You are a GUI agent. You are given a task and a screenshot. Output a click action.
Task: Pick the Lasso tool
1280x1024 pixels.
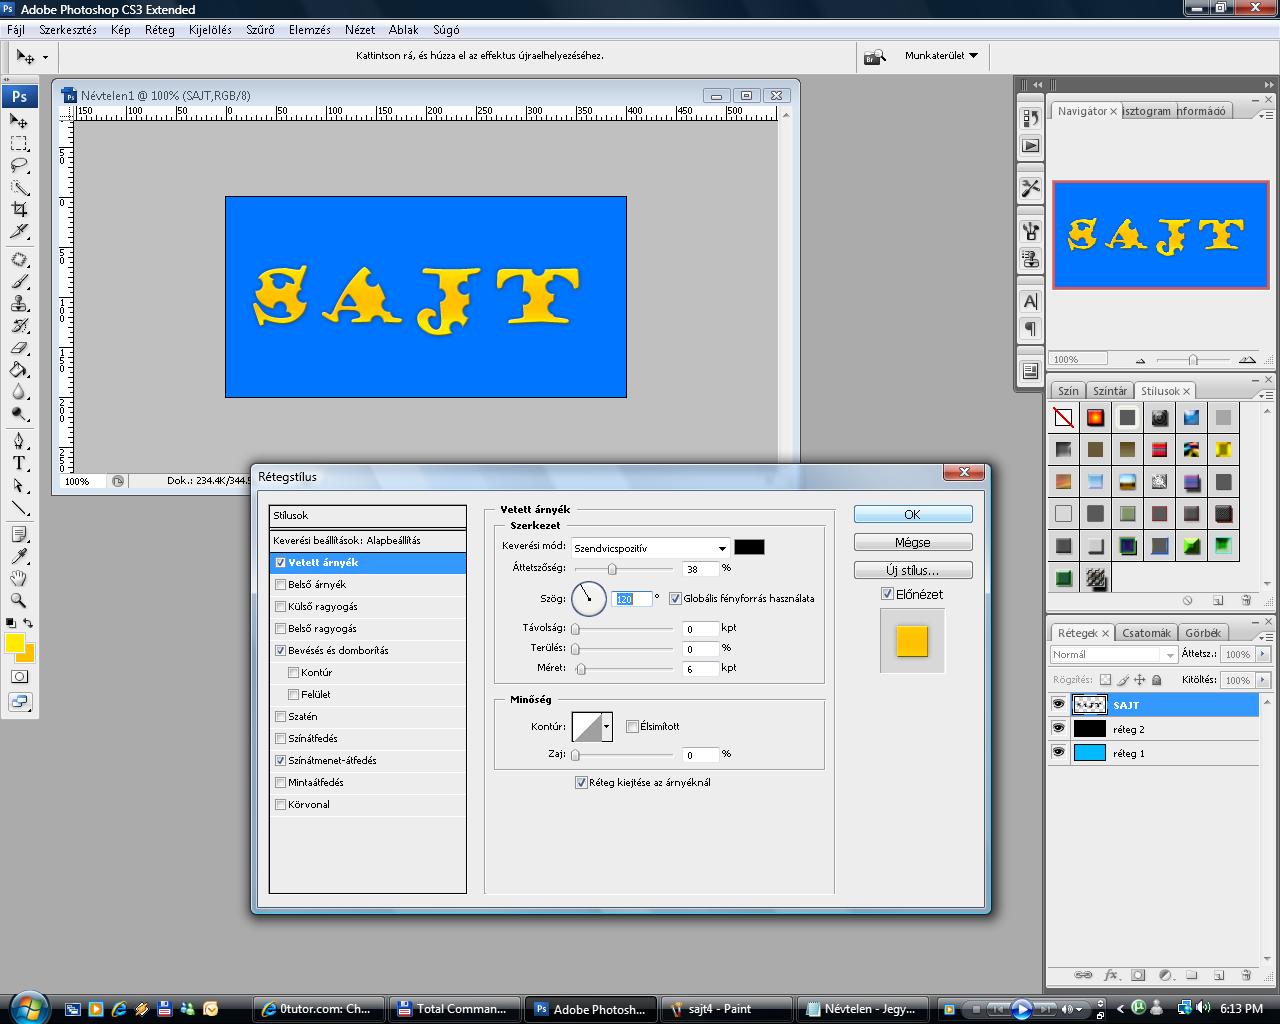(x=19, y=165)
